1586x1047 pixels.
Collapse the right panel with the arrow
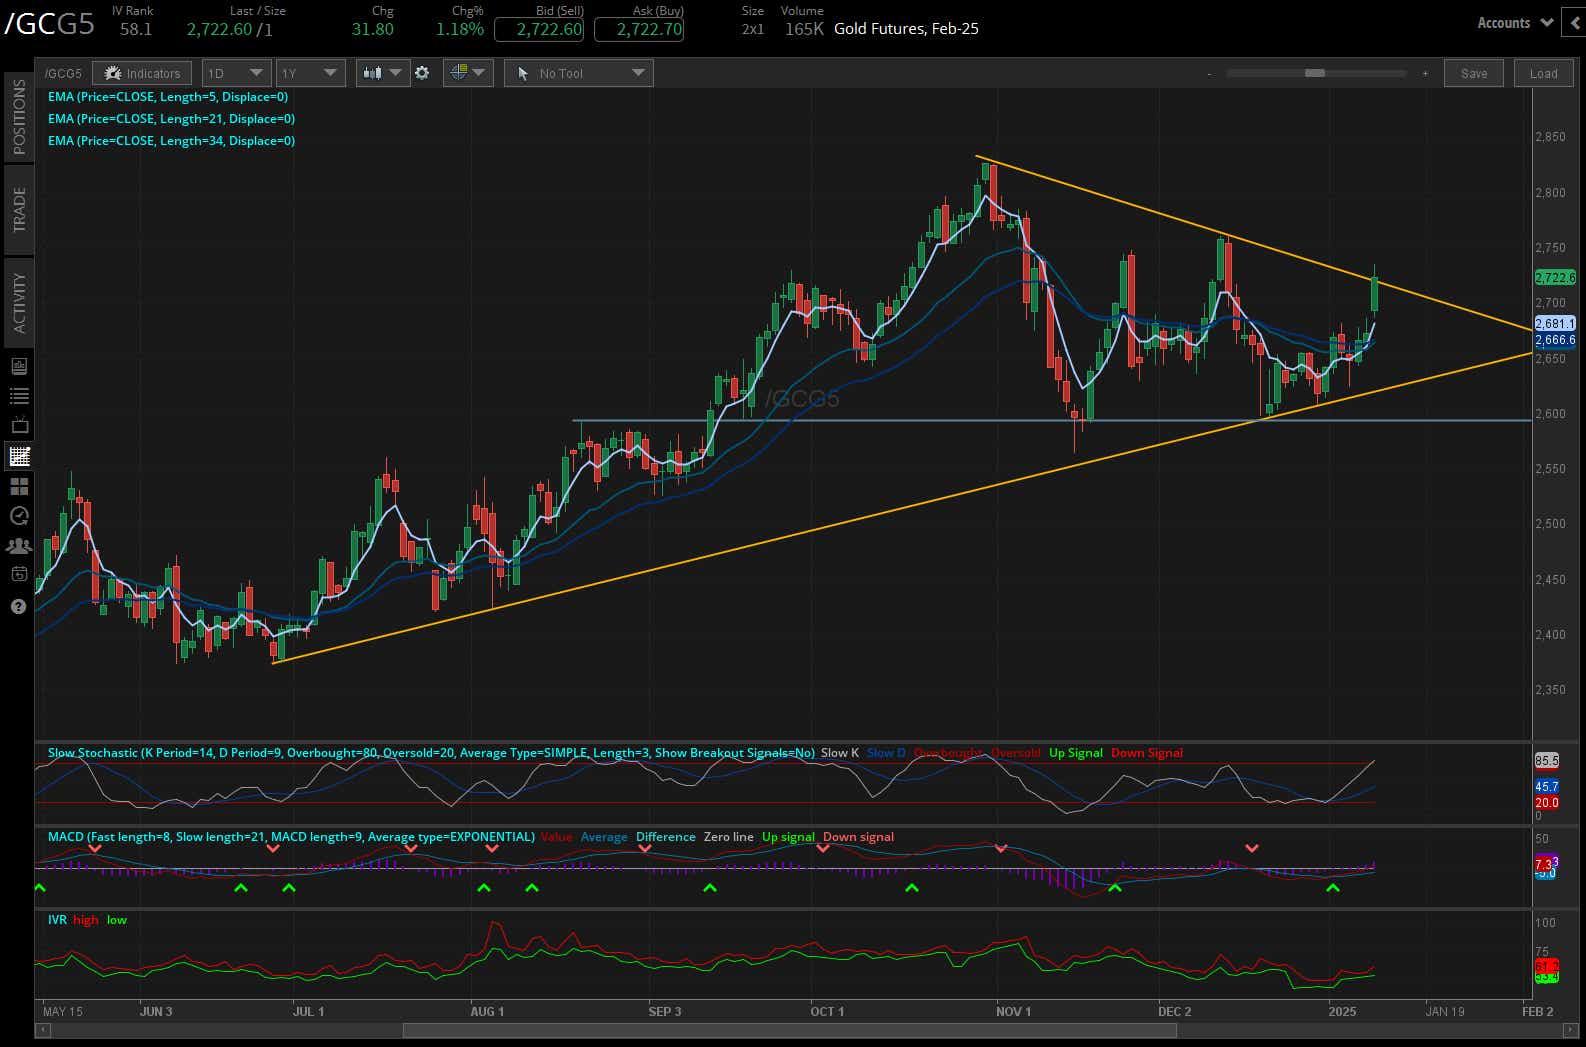click(1576, 22)
